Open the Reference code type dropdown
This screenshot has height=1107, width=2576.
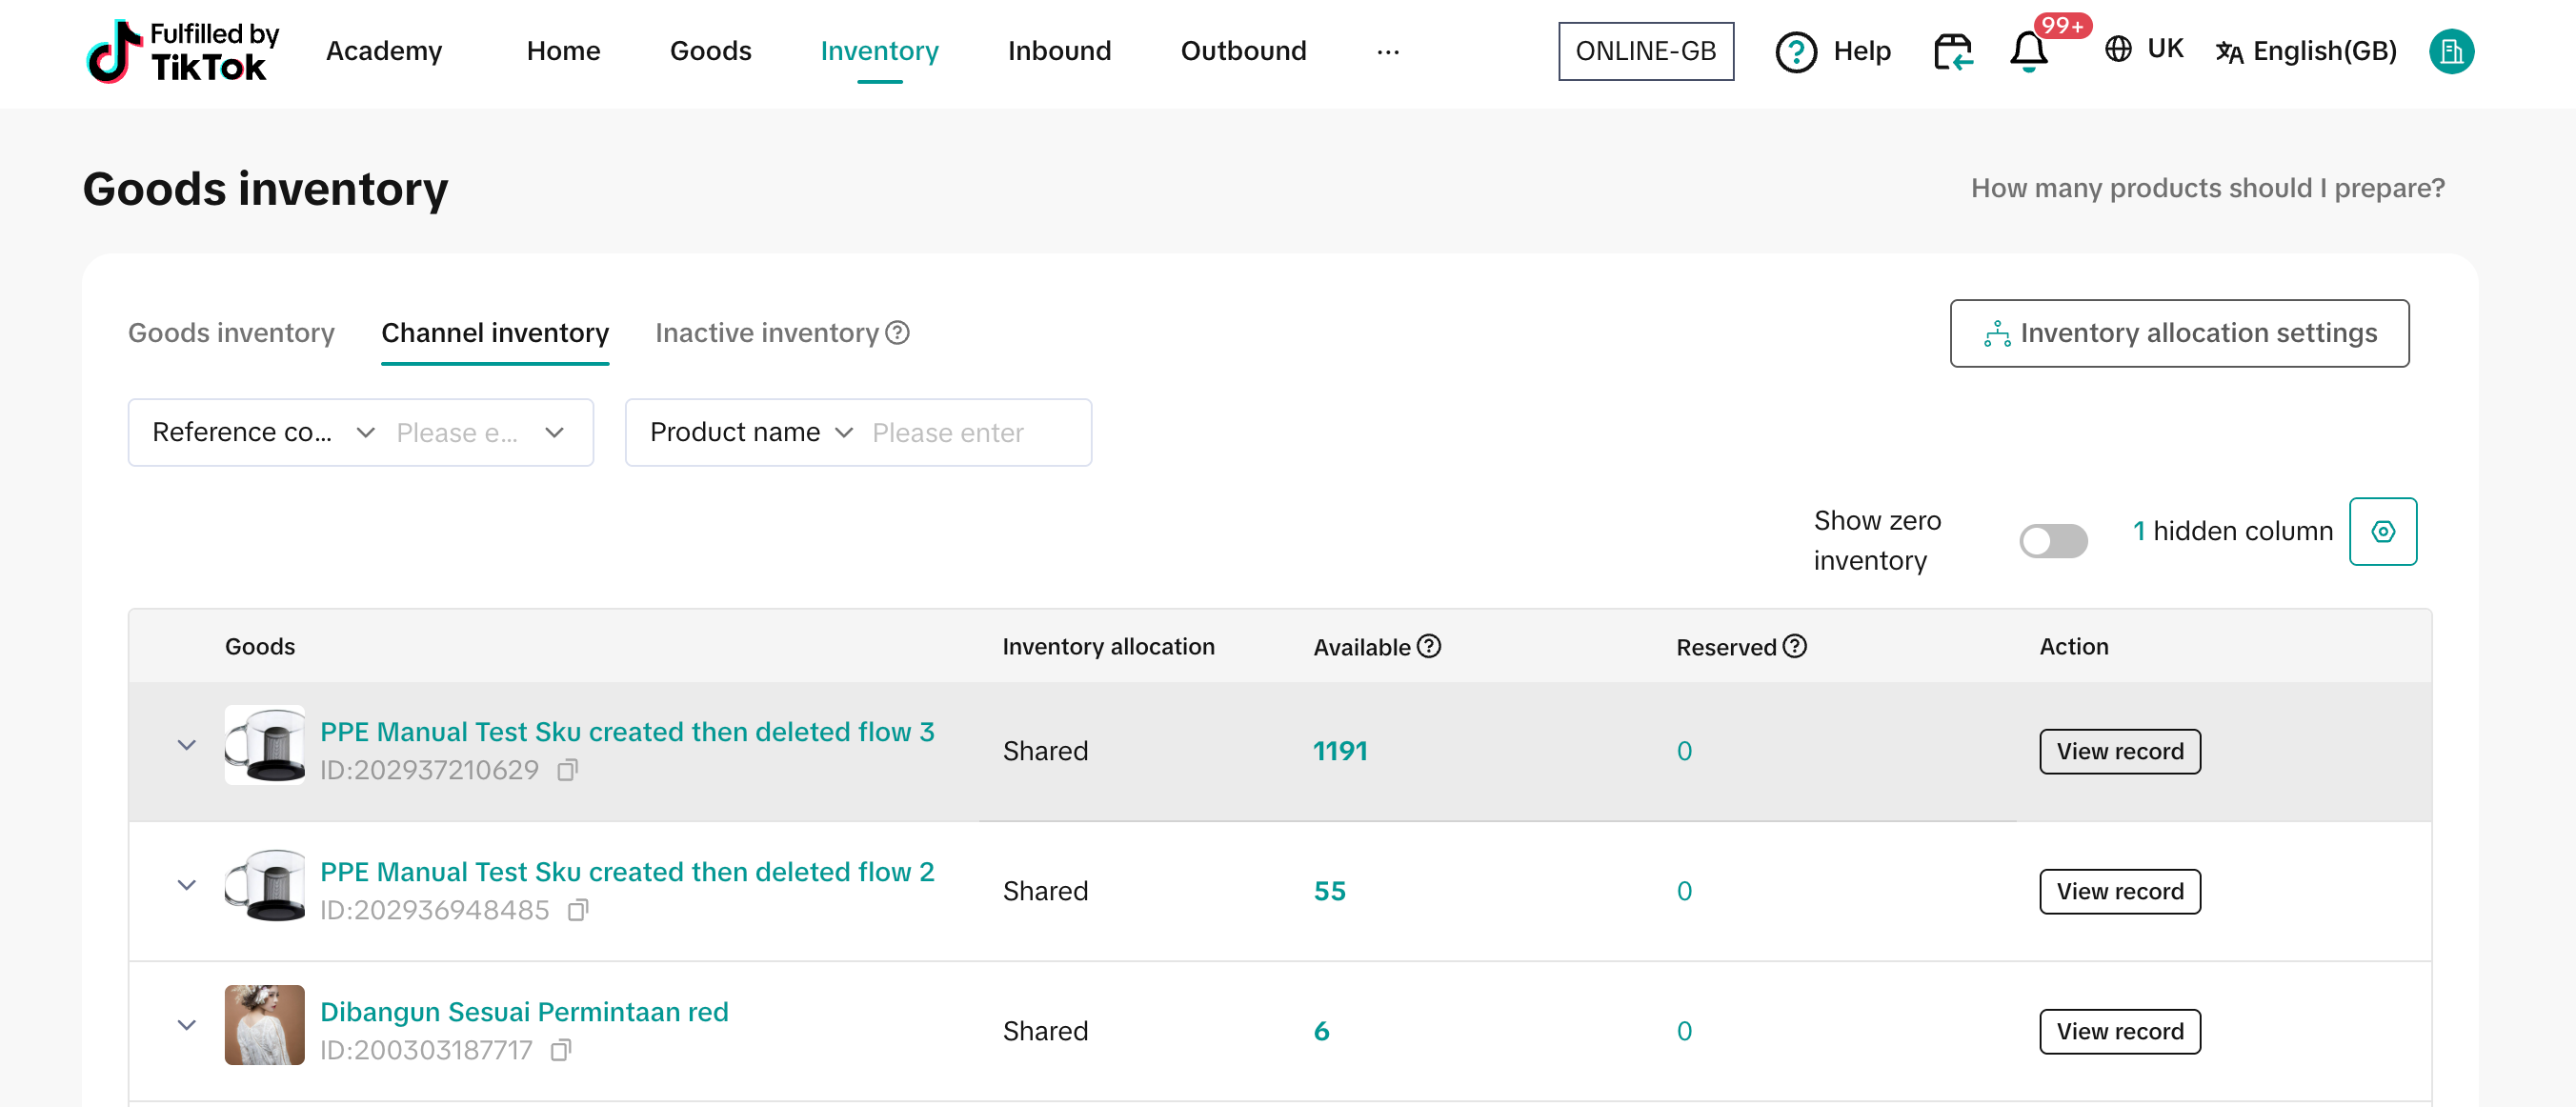point(263,432)
